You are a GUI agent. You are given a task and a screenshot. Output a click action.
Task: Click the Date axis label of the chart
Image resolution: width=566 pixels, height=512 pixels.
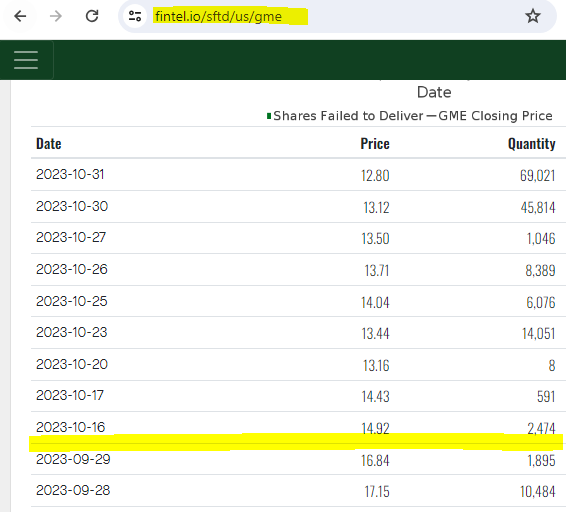tap(434, 92)
